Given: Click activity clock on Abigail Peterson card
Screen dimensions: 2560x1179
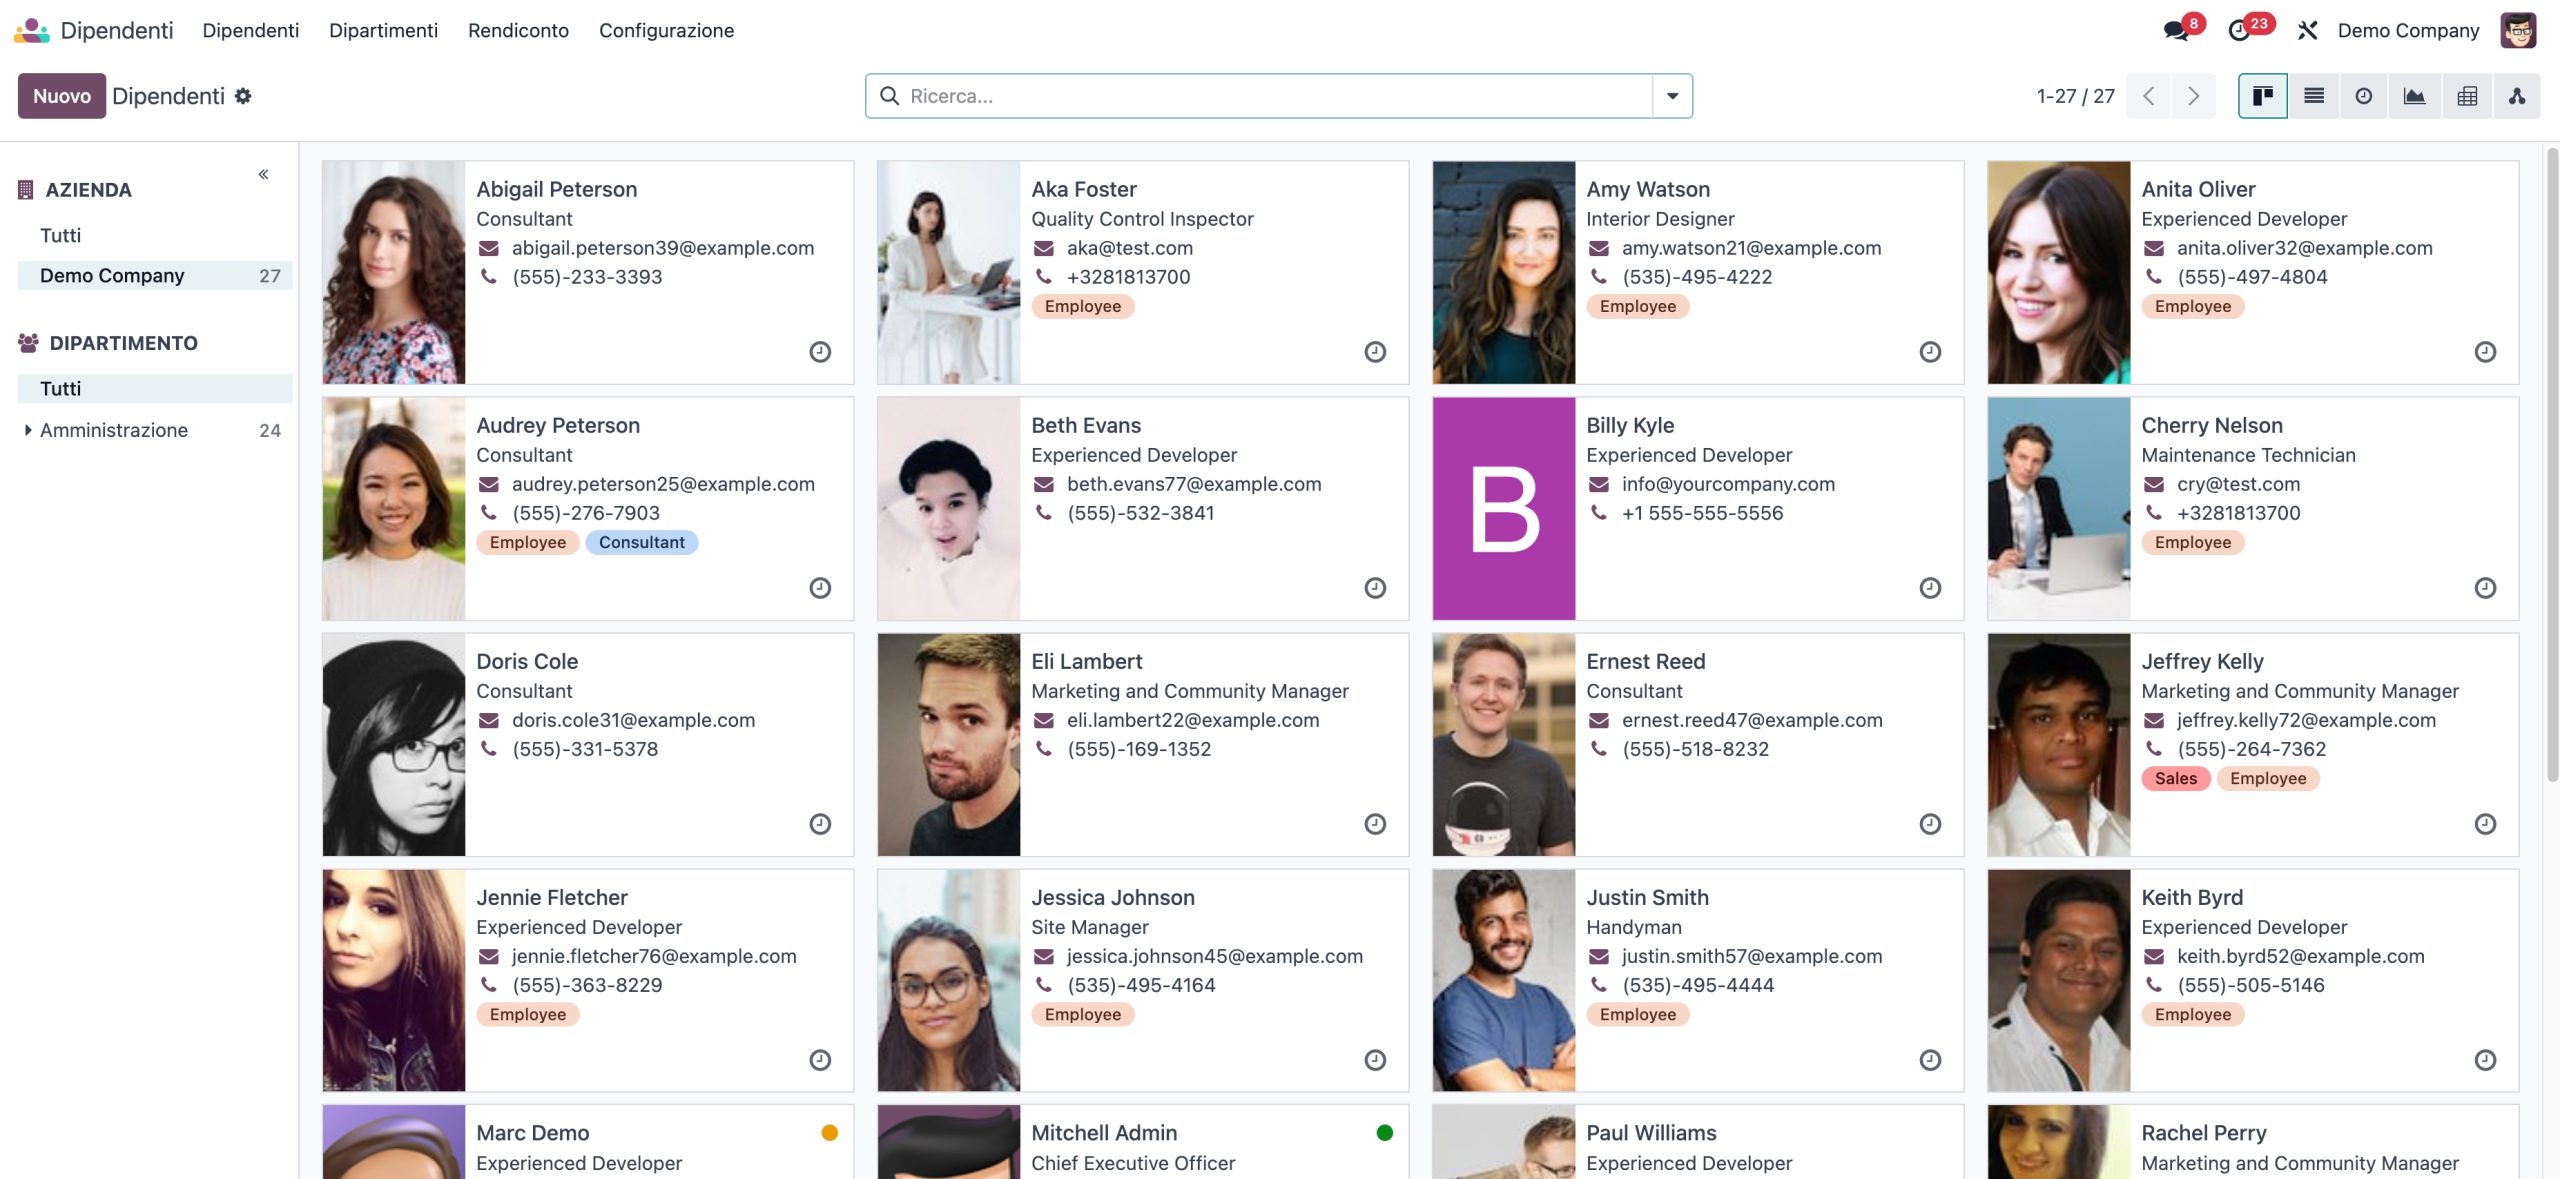Looking at the screenshot, I should [x=820, y=352].
